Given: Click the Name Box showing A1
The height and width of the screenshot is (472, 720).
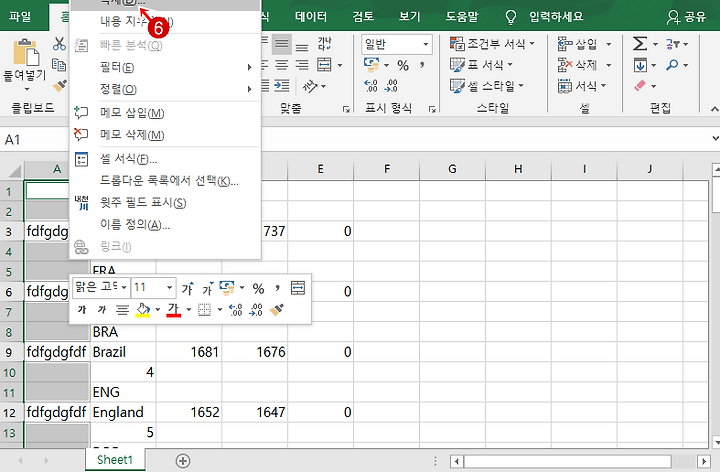Looking at the screenshot, I should [x=35, y=139].
